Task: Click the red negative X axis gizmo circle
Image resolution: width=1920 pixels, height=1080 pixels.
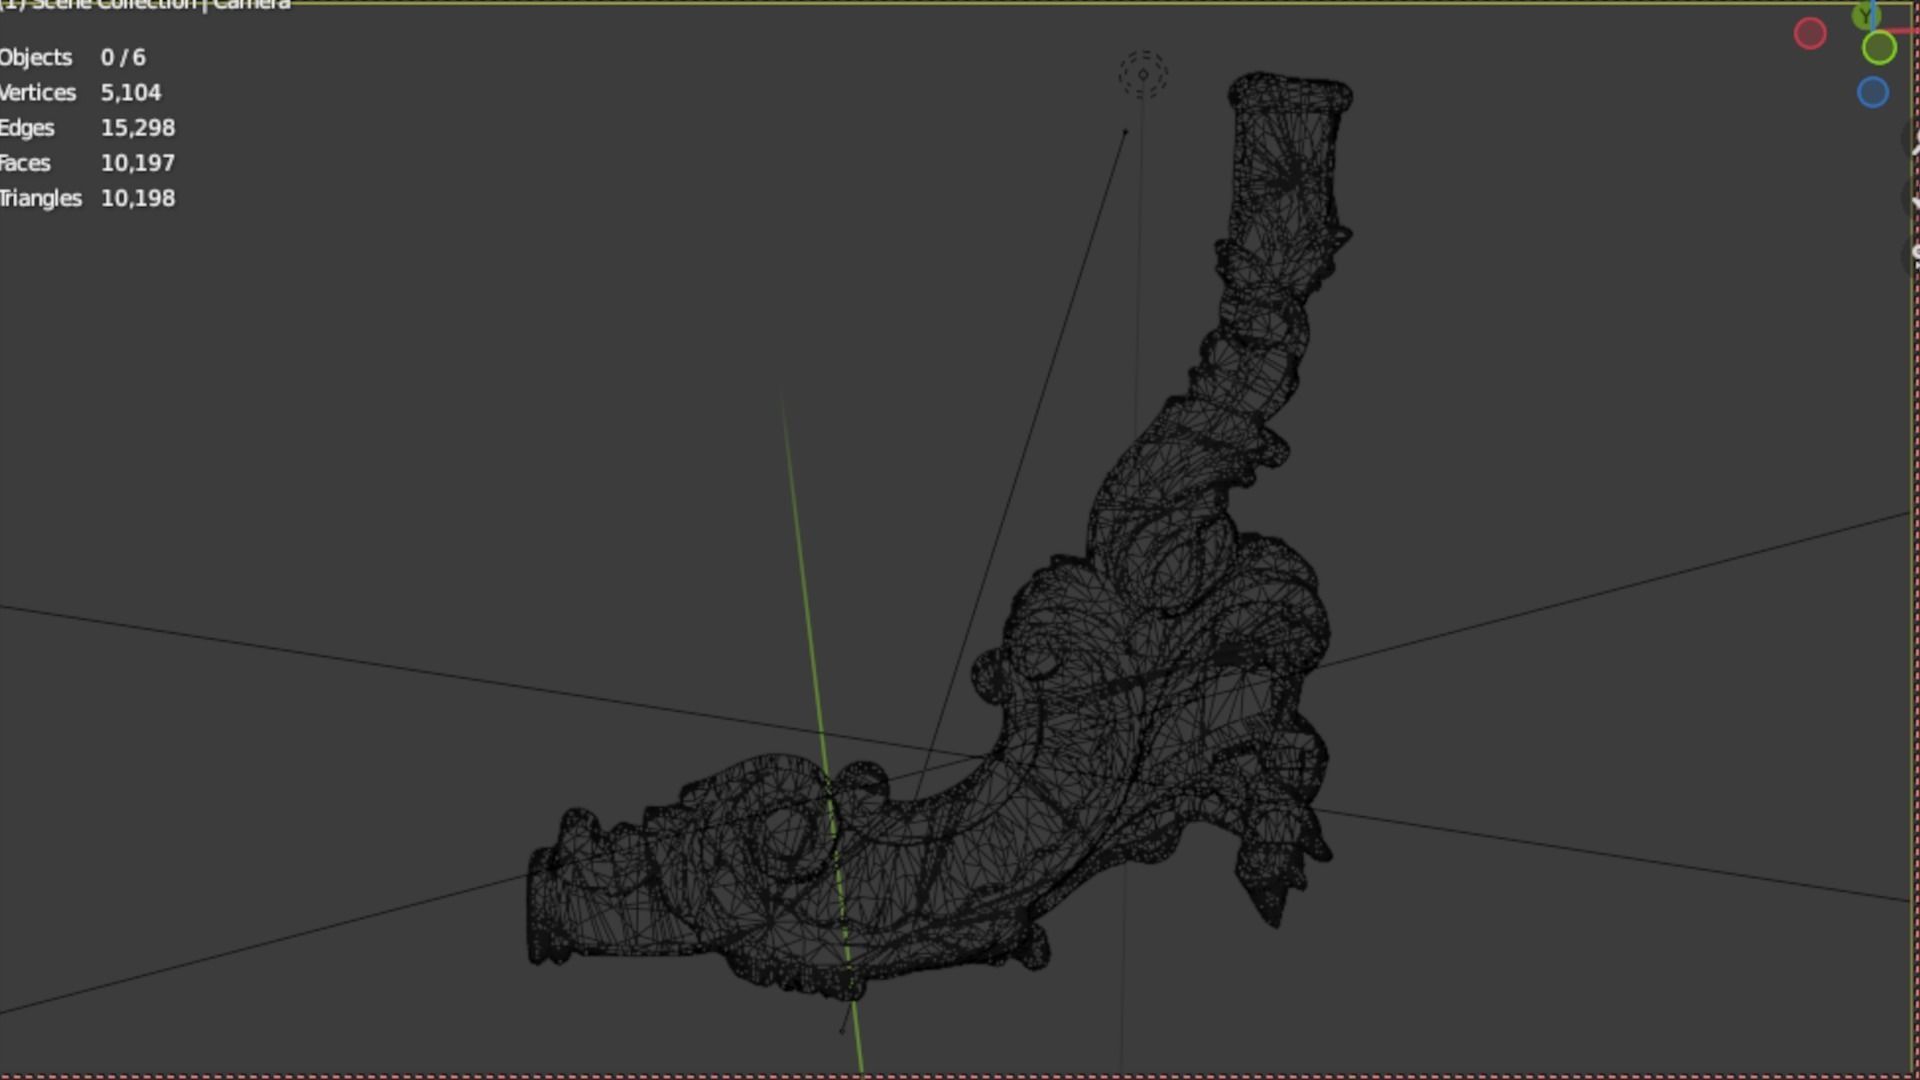Action: pyautogui.click(x=1810, y=34)
